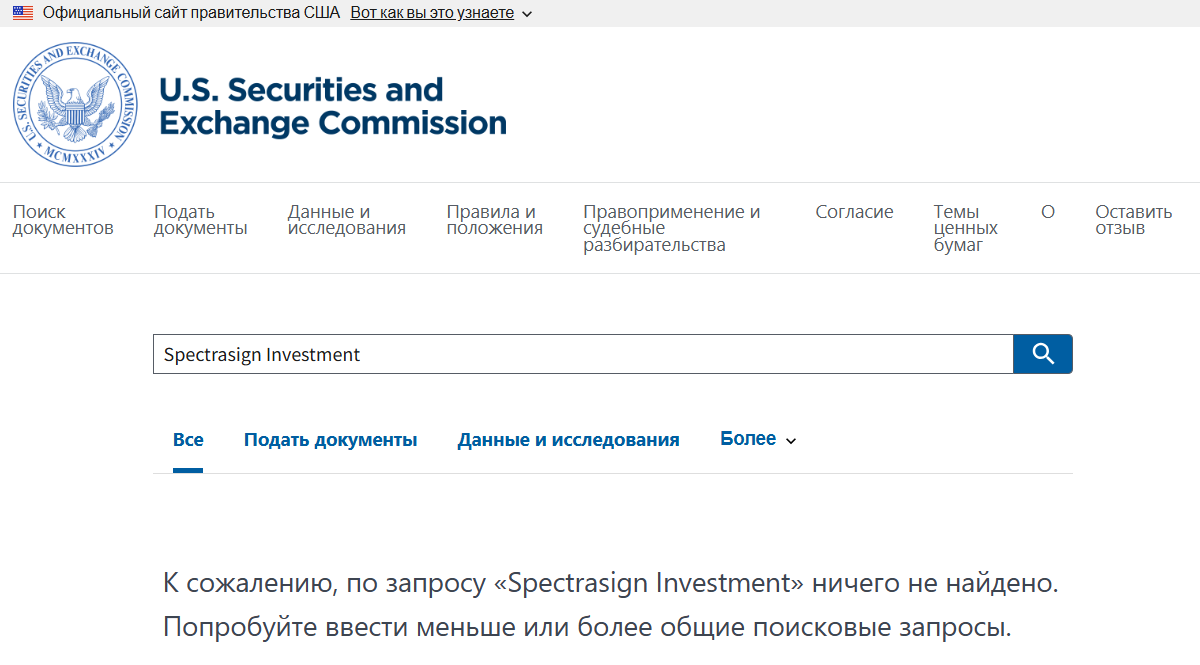The image size is (1200, 665).
Task: Click the SEC eagle seal logo
Action: point(75,104)
